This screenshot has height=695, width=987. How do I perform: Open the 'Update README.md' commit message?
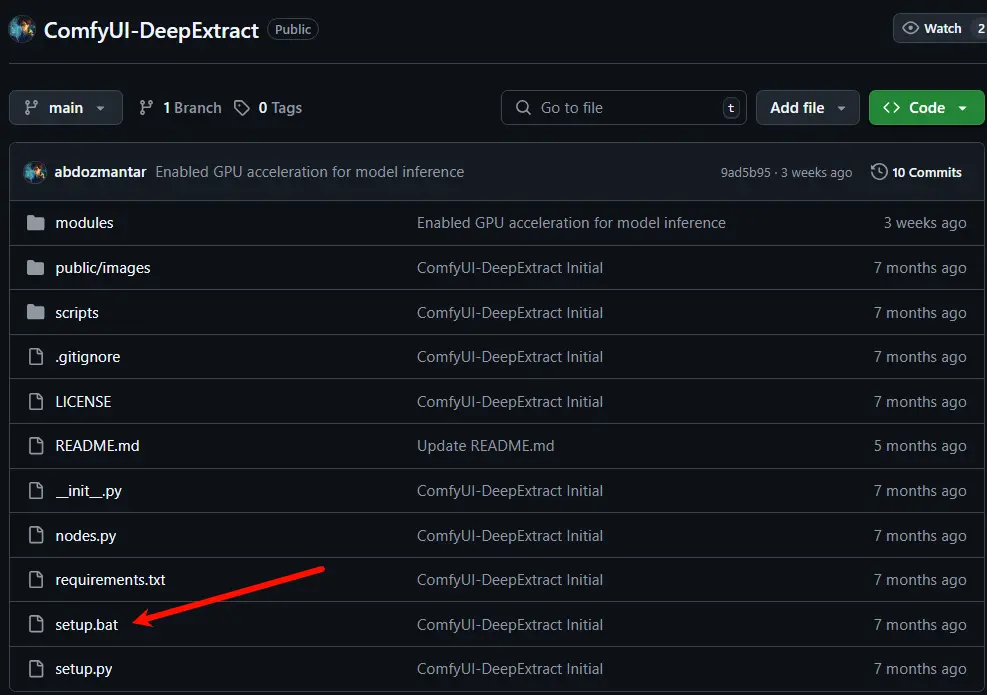click(x=485, y=446)
